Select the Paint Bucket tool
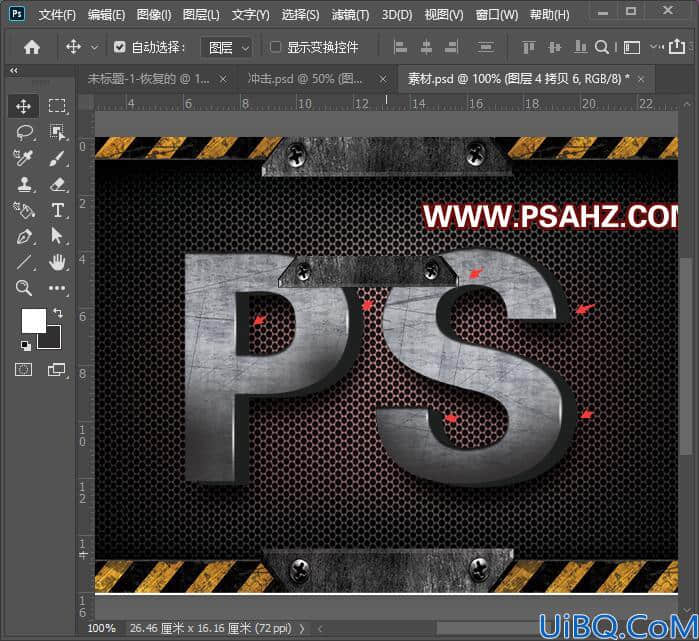This screenshot has width=699, height=641. [23, 210]
